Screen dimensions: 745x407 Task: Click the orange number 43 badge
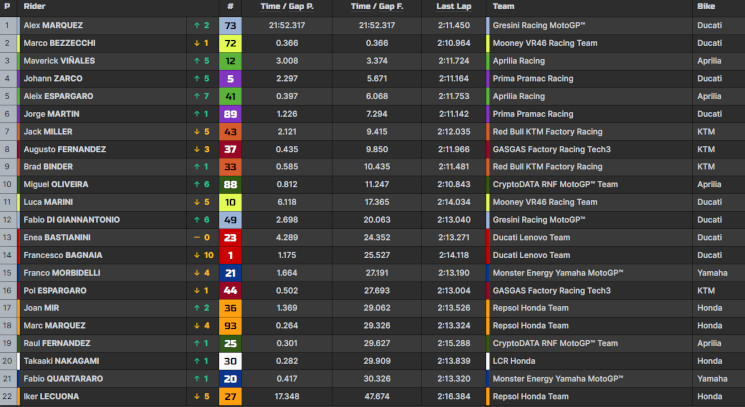[230, 132]
